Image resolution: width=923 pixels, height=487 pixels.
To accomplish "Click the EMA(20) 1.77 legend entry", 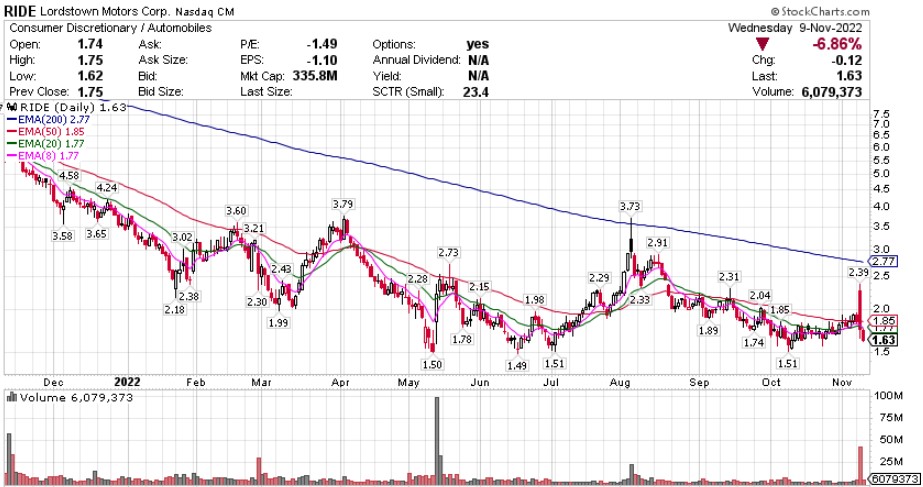I will click(x=46, y=144).
